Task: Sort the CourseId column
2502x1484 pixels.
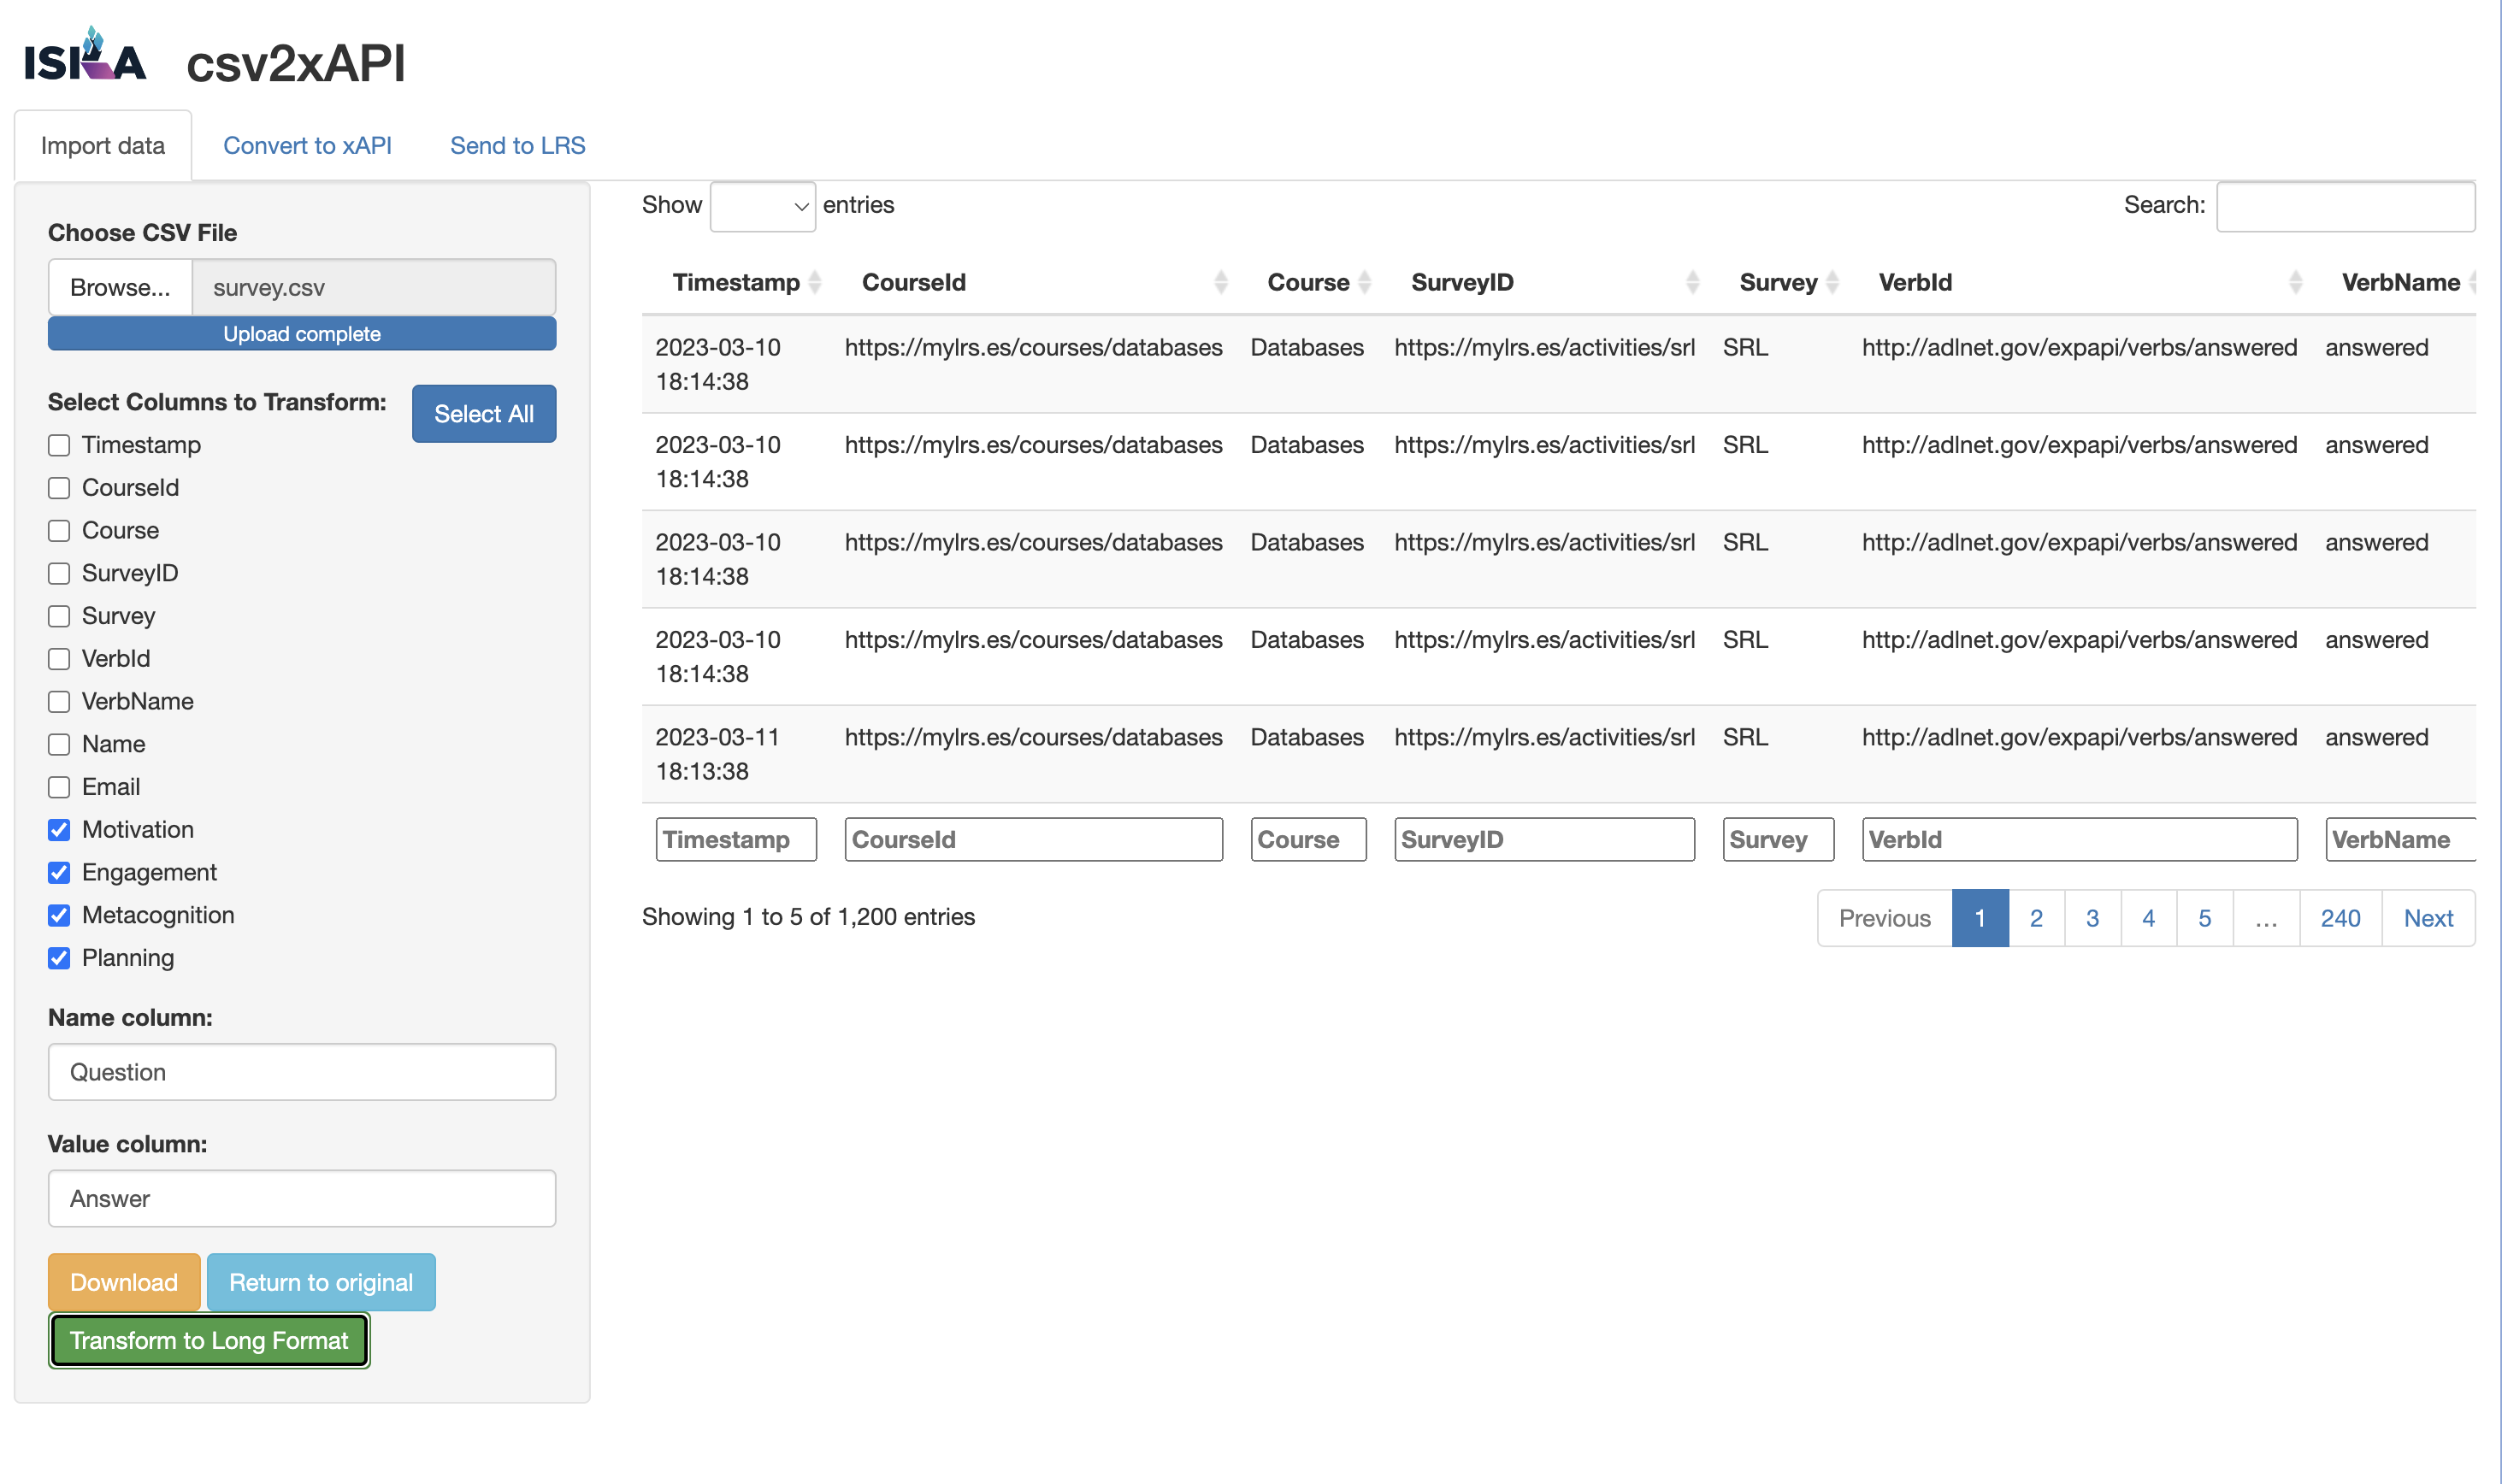Action: [x=1221, y=282]
